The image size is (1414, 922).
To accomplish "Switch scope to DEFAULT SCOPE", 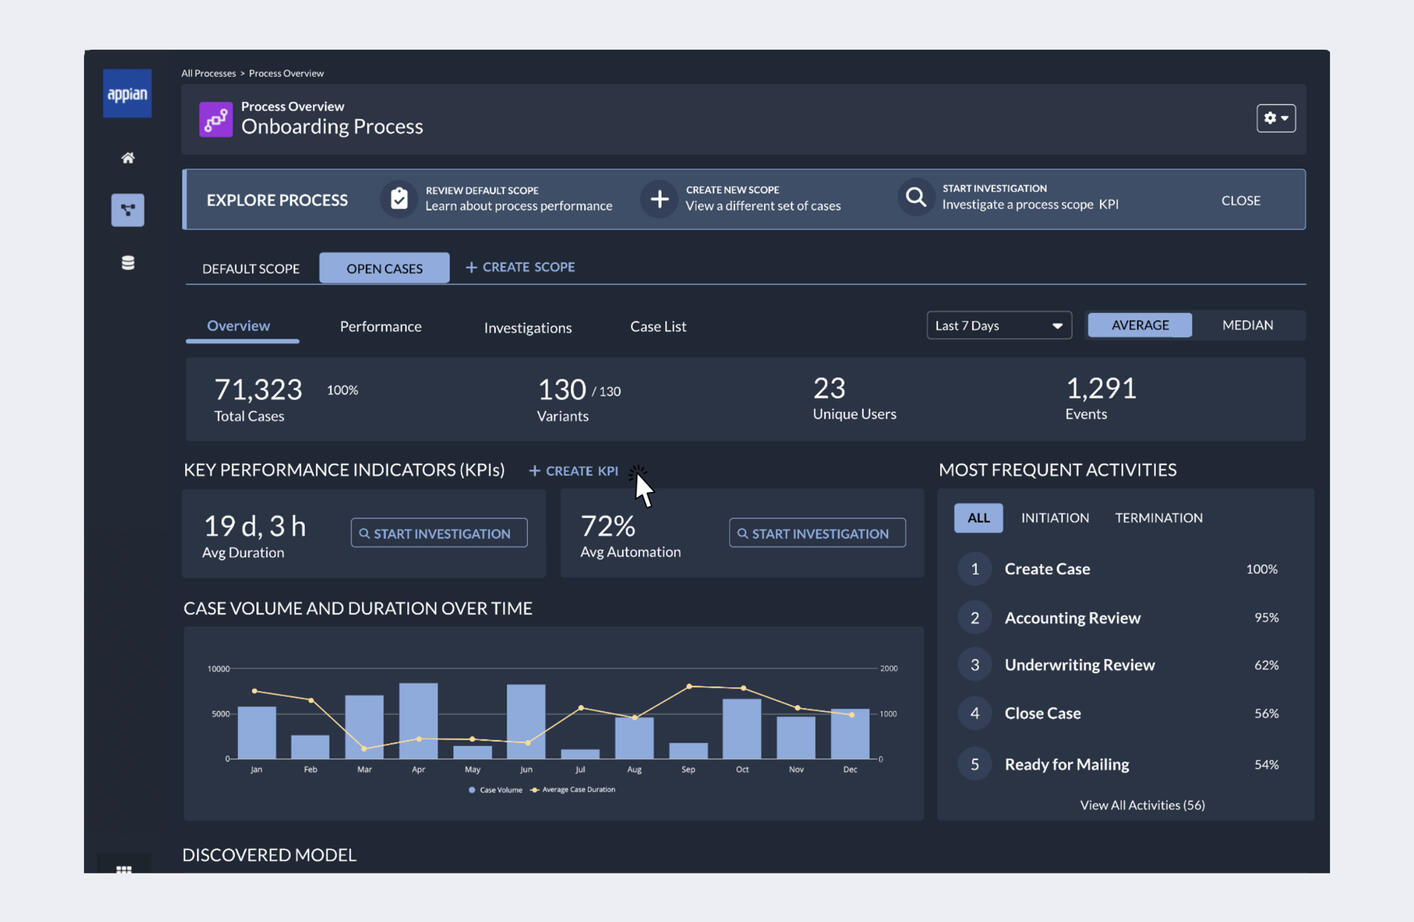I will pos(251,268).
